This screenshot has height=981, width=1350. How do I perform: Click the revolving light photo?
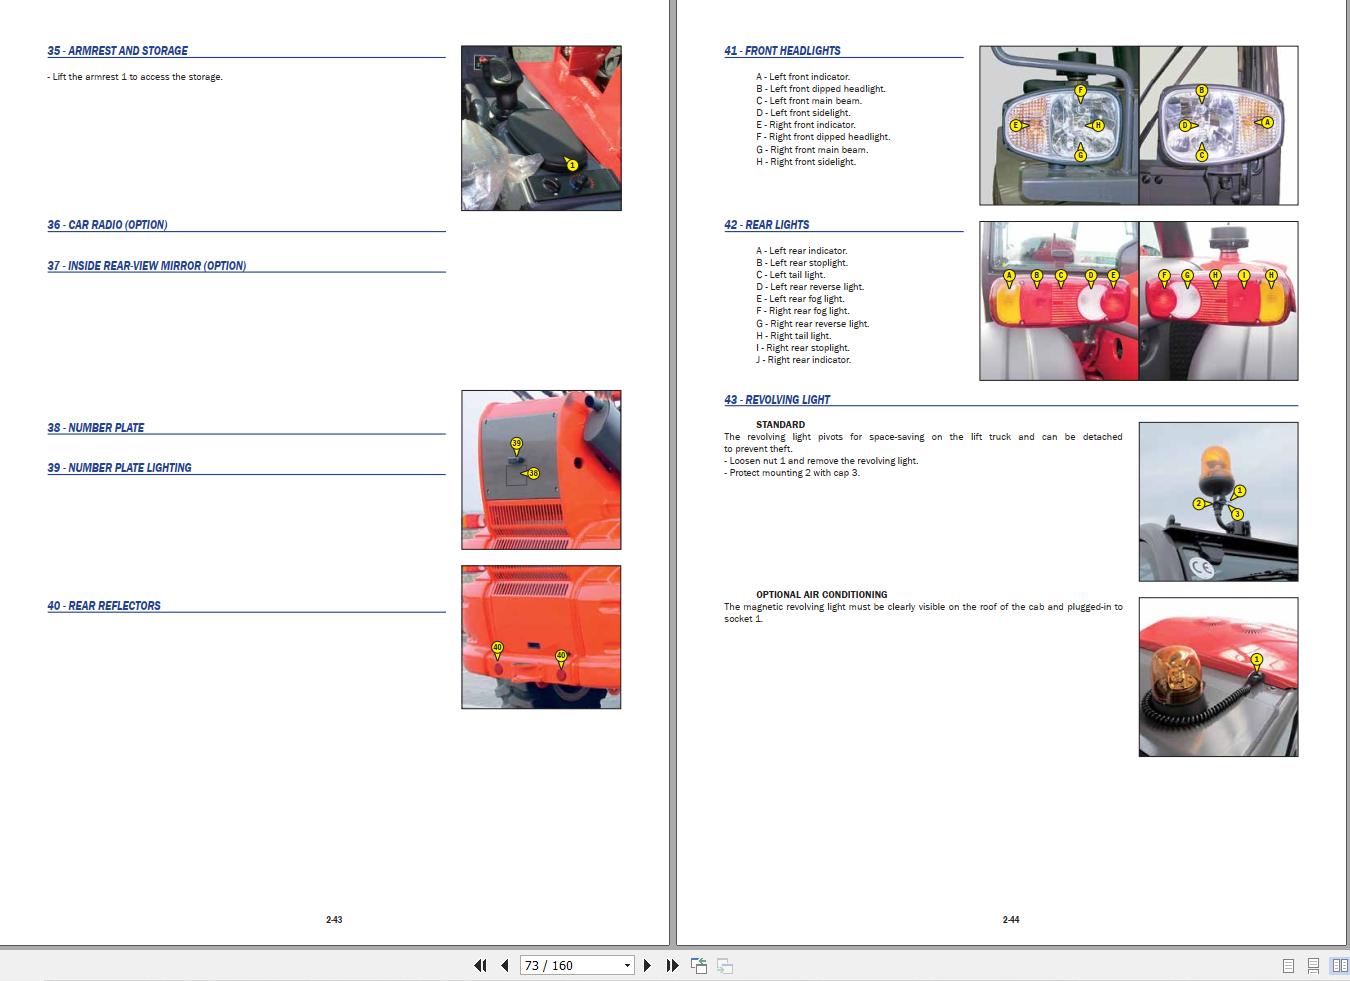click(1218, 502)
